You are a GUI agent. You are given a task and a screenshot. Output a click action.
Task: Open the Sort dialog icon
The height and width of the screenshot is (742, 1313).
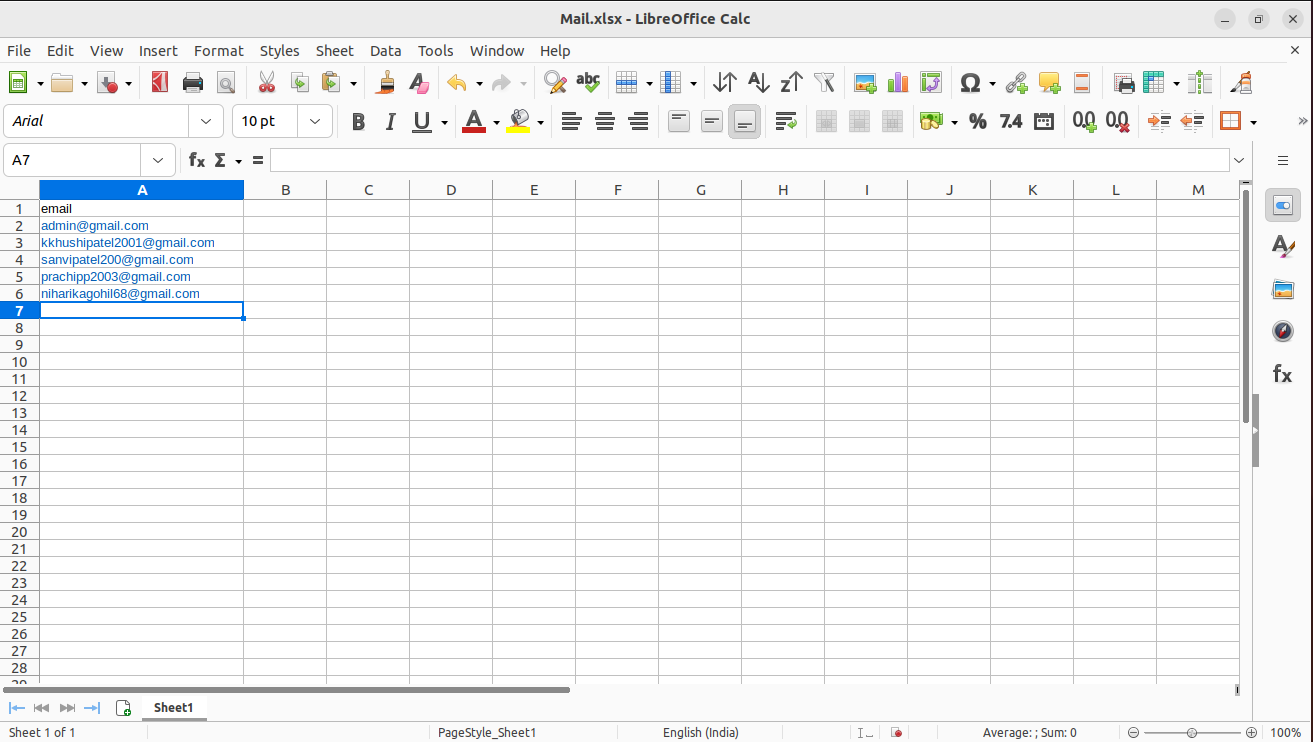click(x=725, y=83)
